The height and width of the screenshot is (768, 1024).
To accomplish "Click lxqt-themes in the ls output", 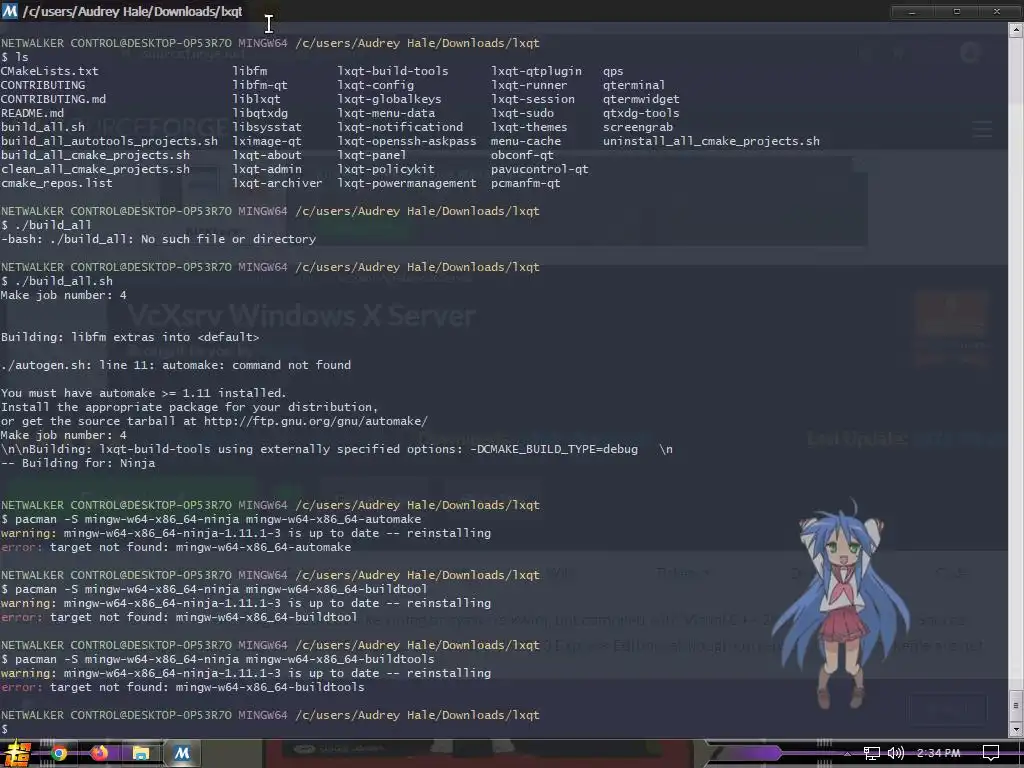I will pyautogui.click(x=529, y=127).
